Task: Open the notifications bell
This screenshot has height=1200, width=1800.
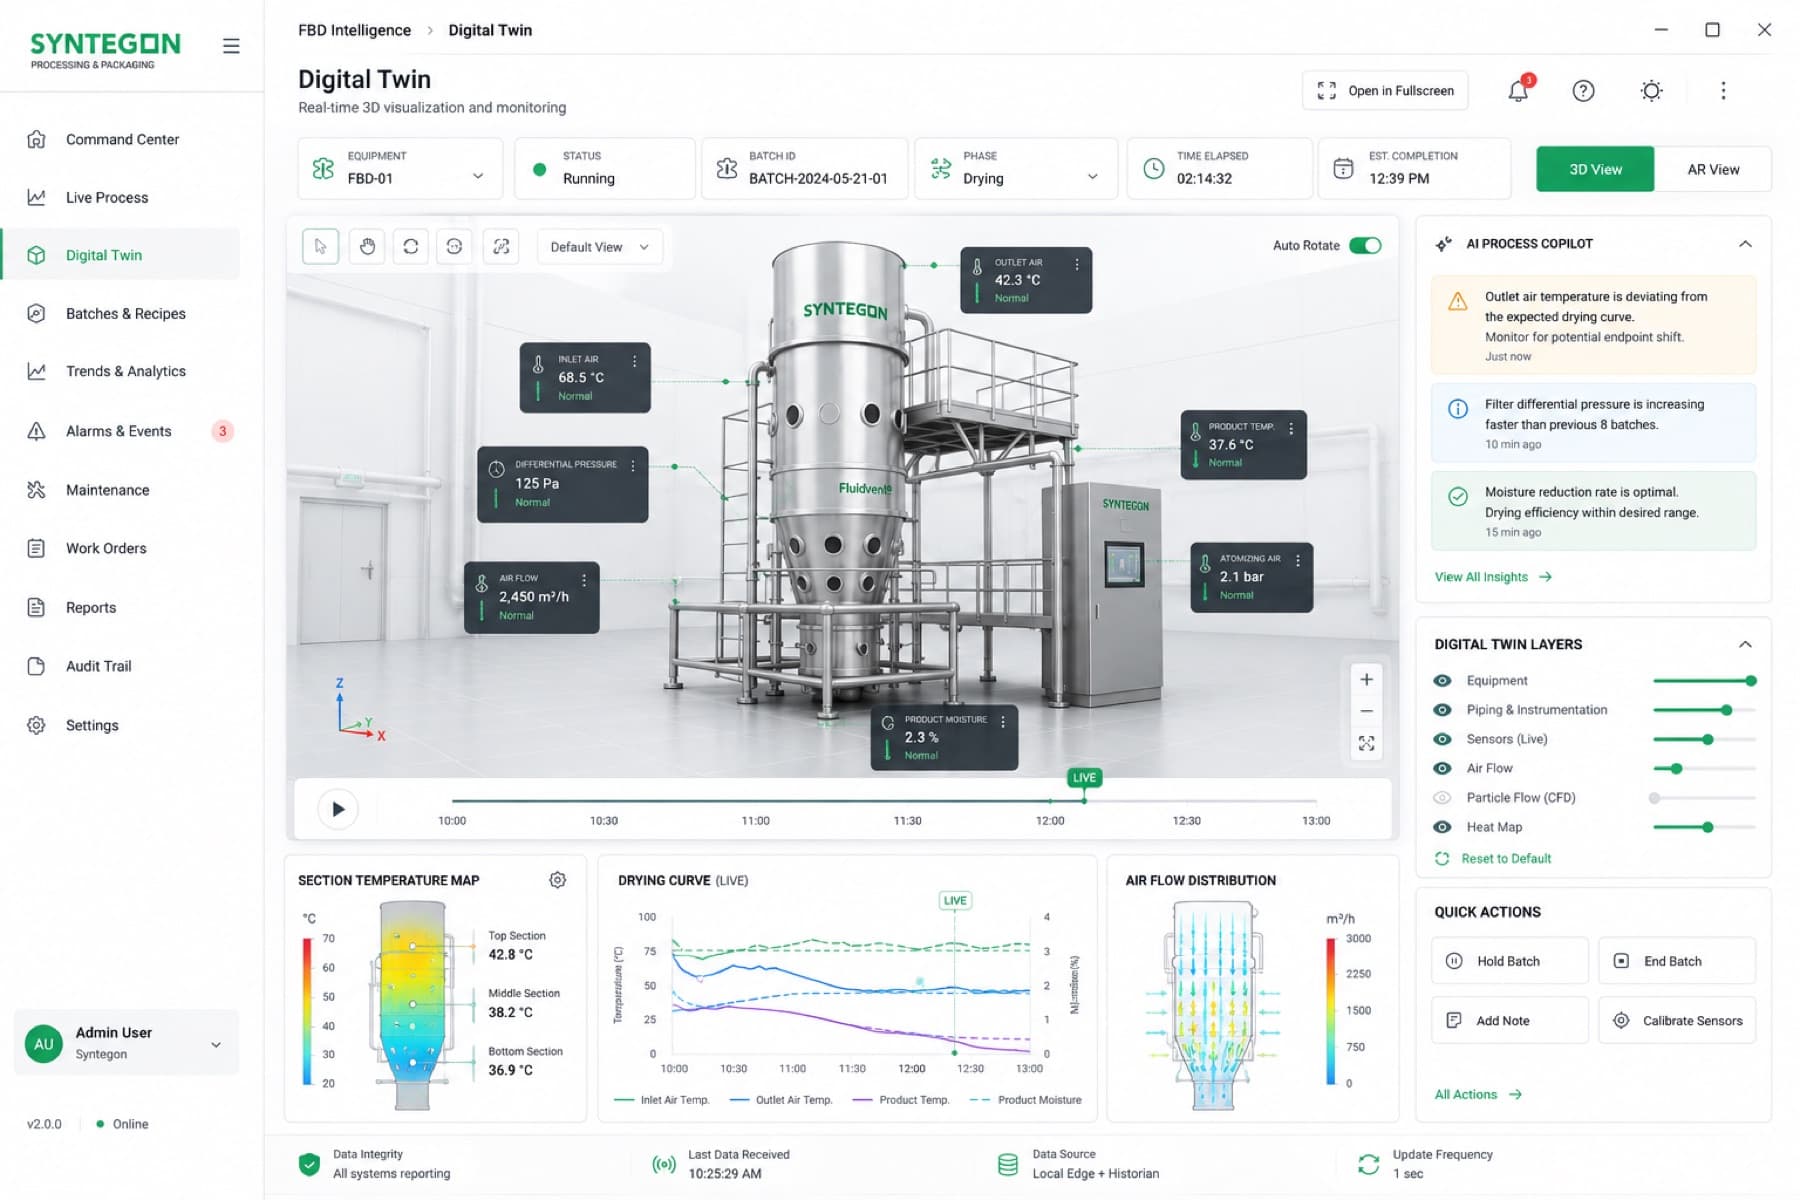Action: coord(1518,91)
